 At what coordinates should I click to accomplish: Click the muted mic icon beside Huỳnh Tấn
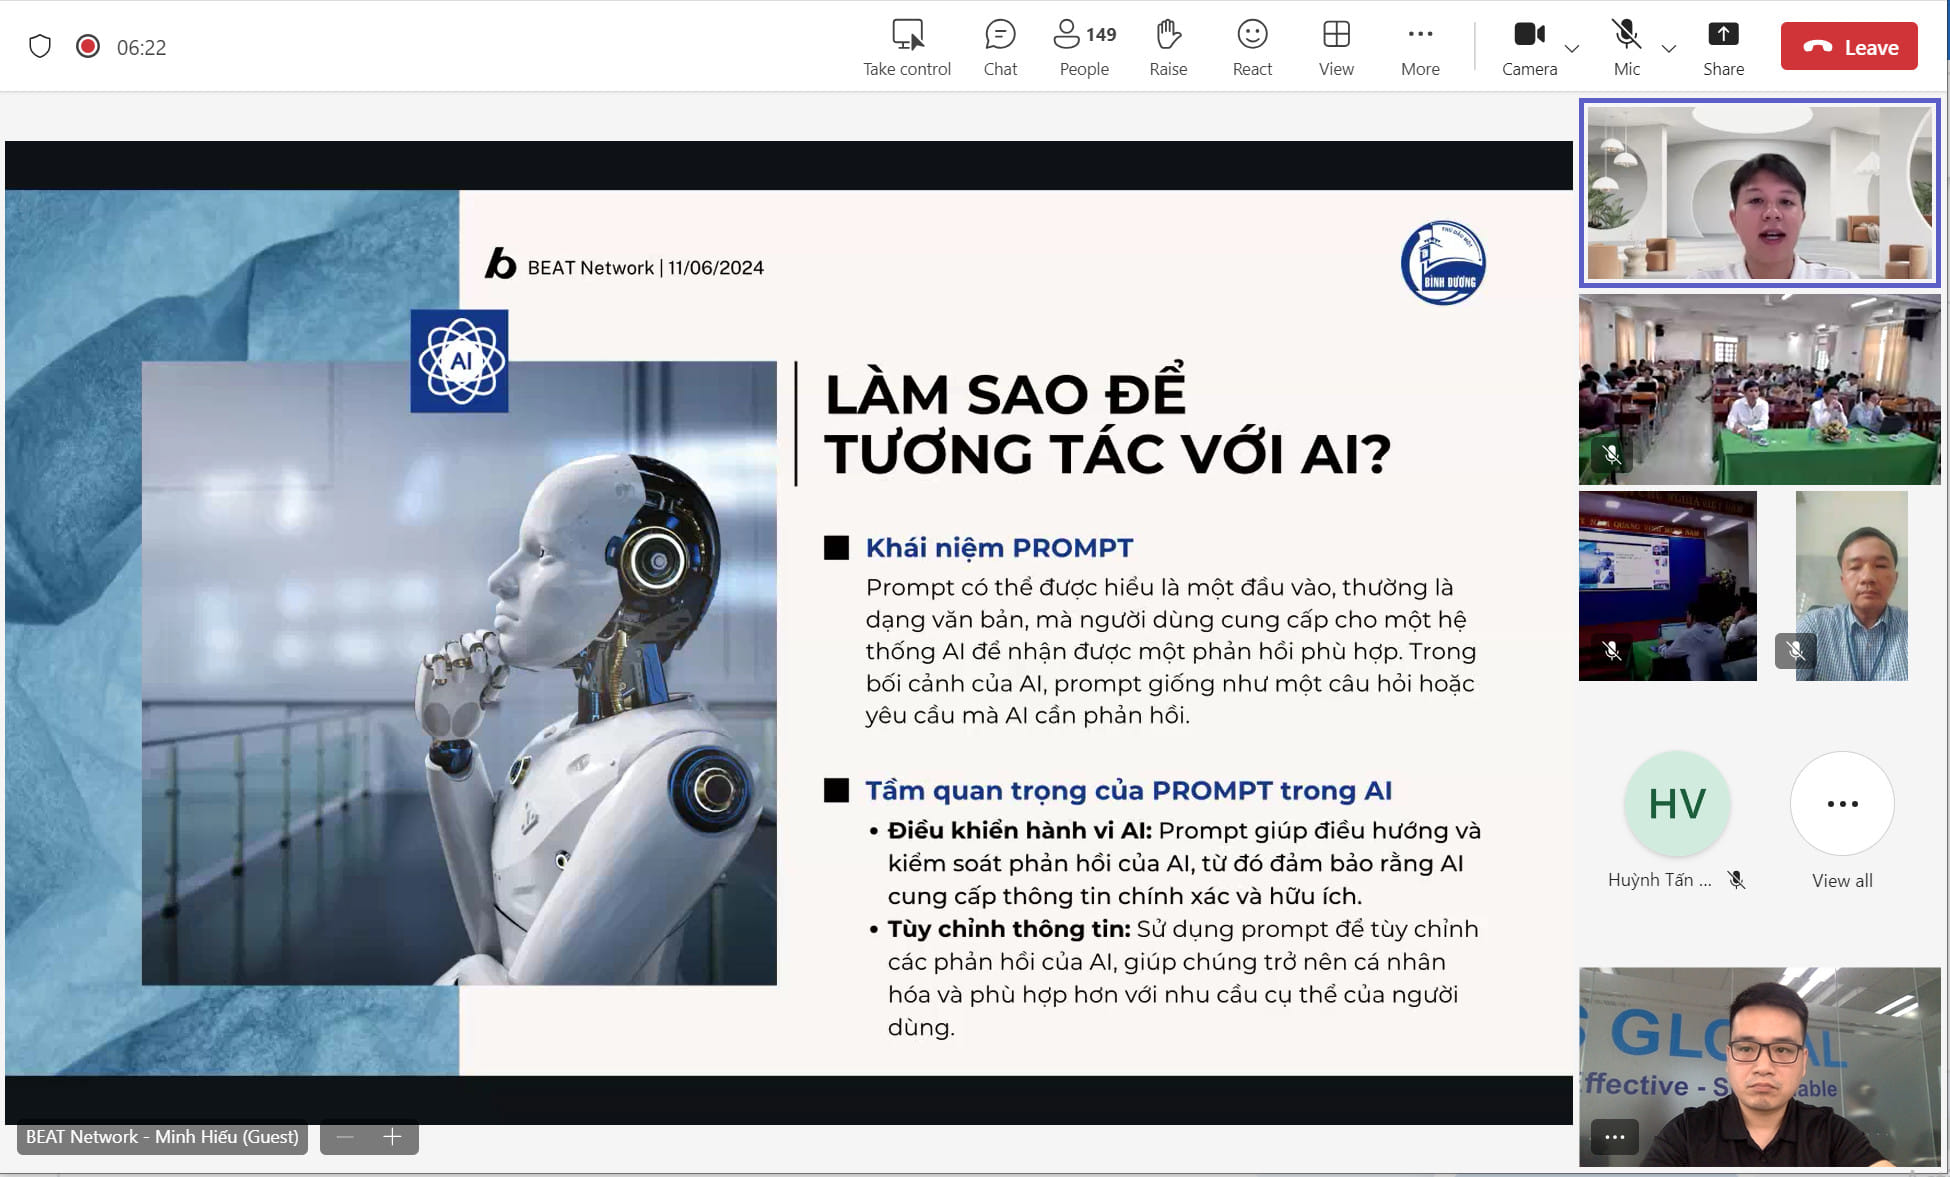point(1737,880)
